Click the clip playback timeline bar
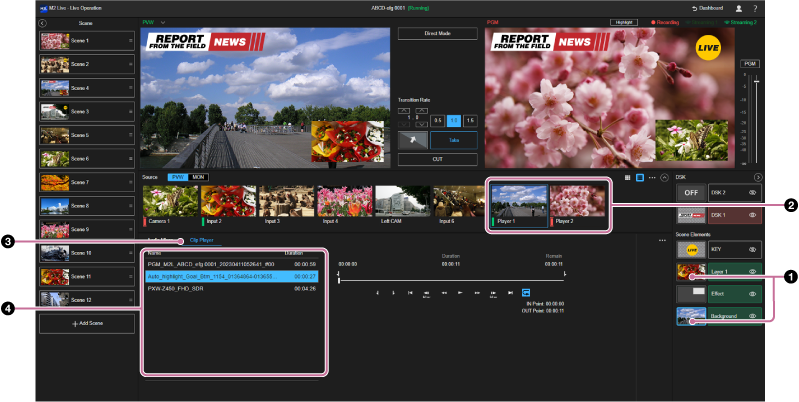This screenshot has height=402, width=799. click(450, 279)
